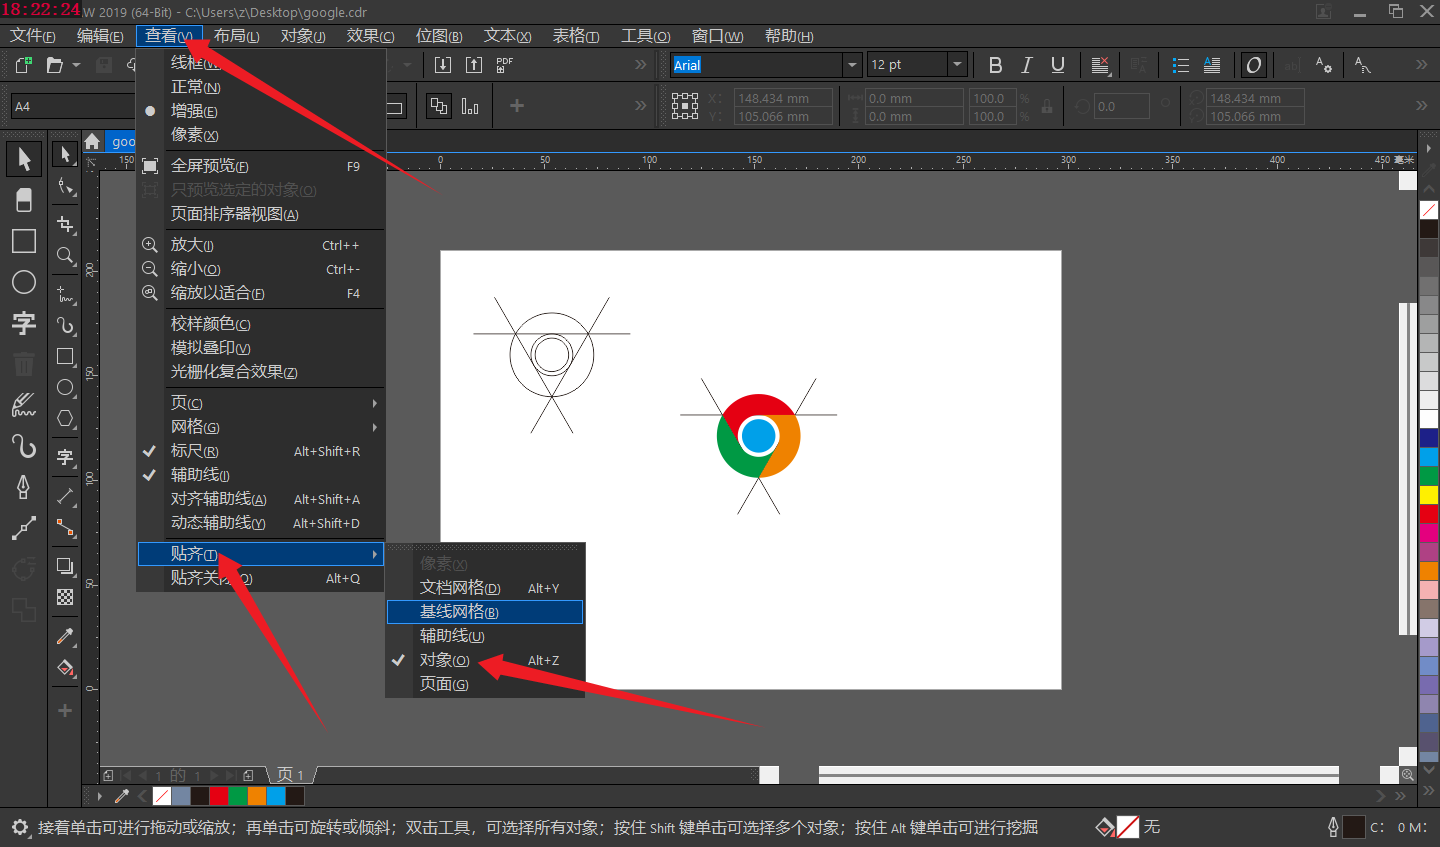Pick the yellow swatch in color palette

tap(1429, 494)
